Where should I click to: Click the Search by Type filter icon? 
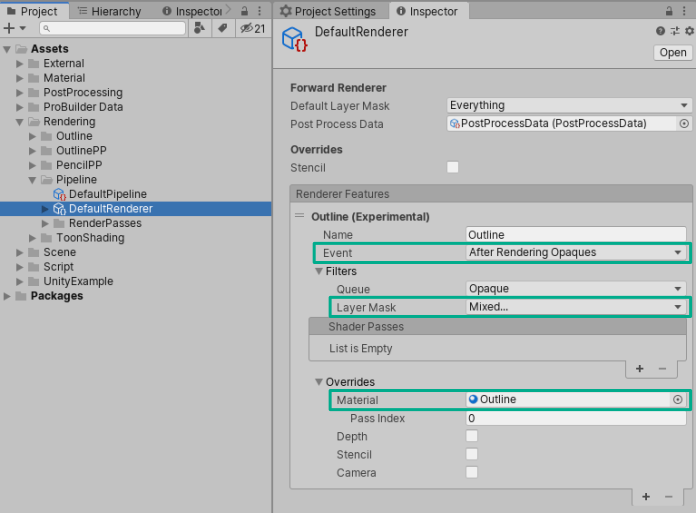click(x=199, y=29)
